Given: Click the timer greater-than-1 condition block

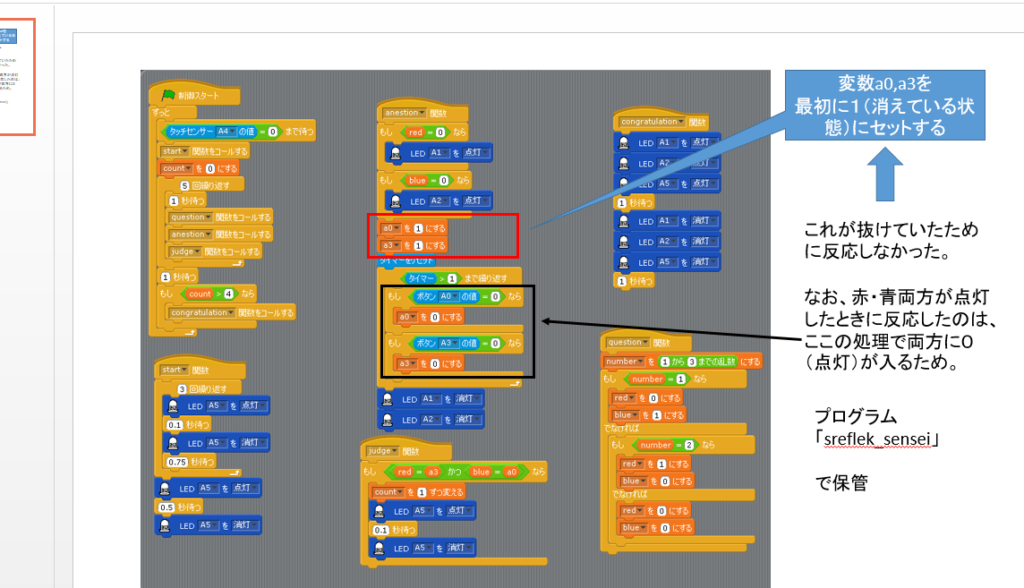Looking at the screenshot, I should (430, 277).
